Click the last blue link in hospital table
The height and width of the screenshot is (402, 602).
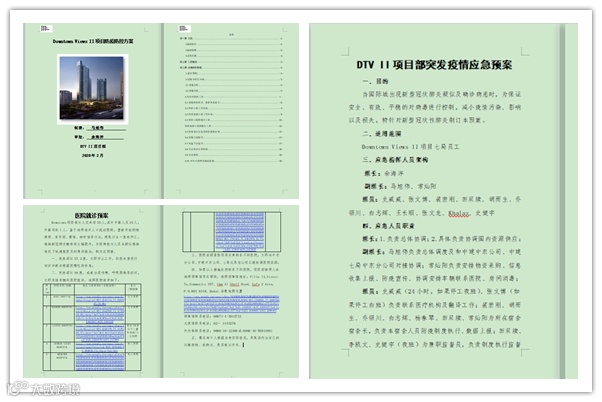coord(99,362)
